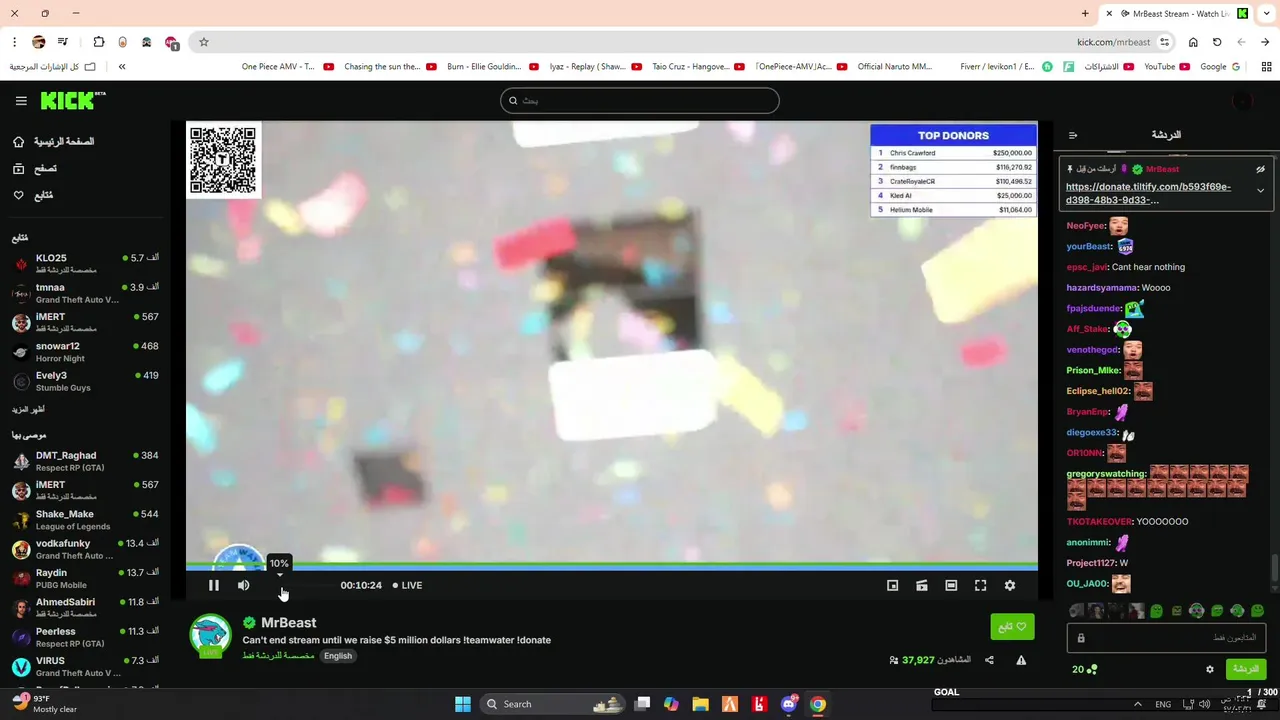This screenshot has height=720, width=1280.
Task: Go to browser home page
Action: [1193, 42]
